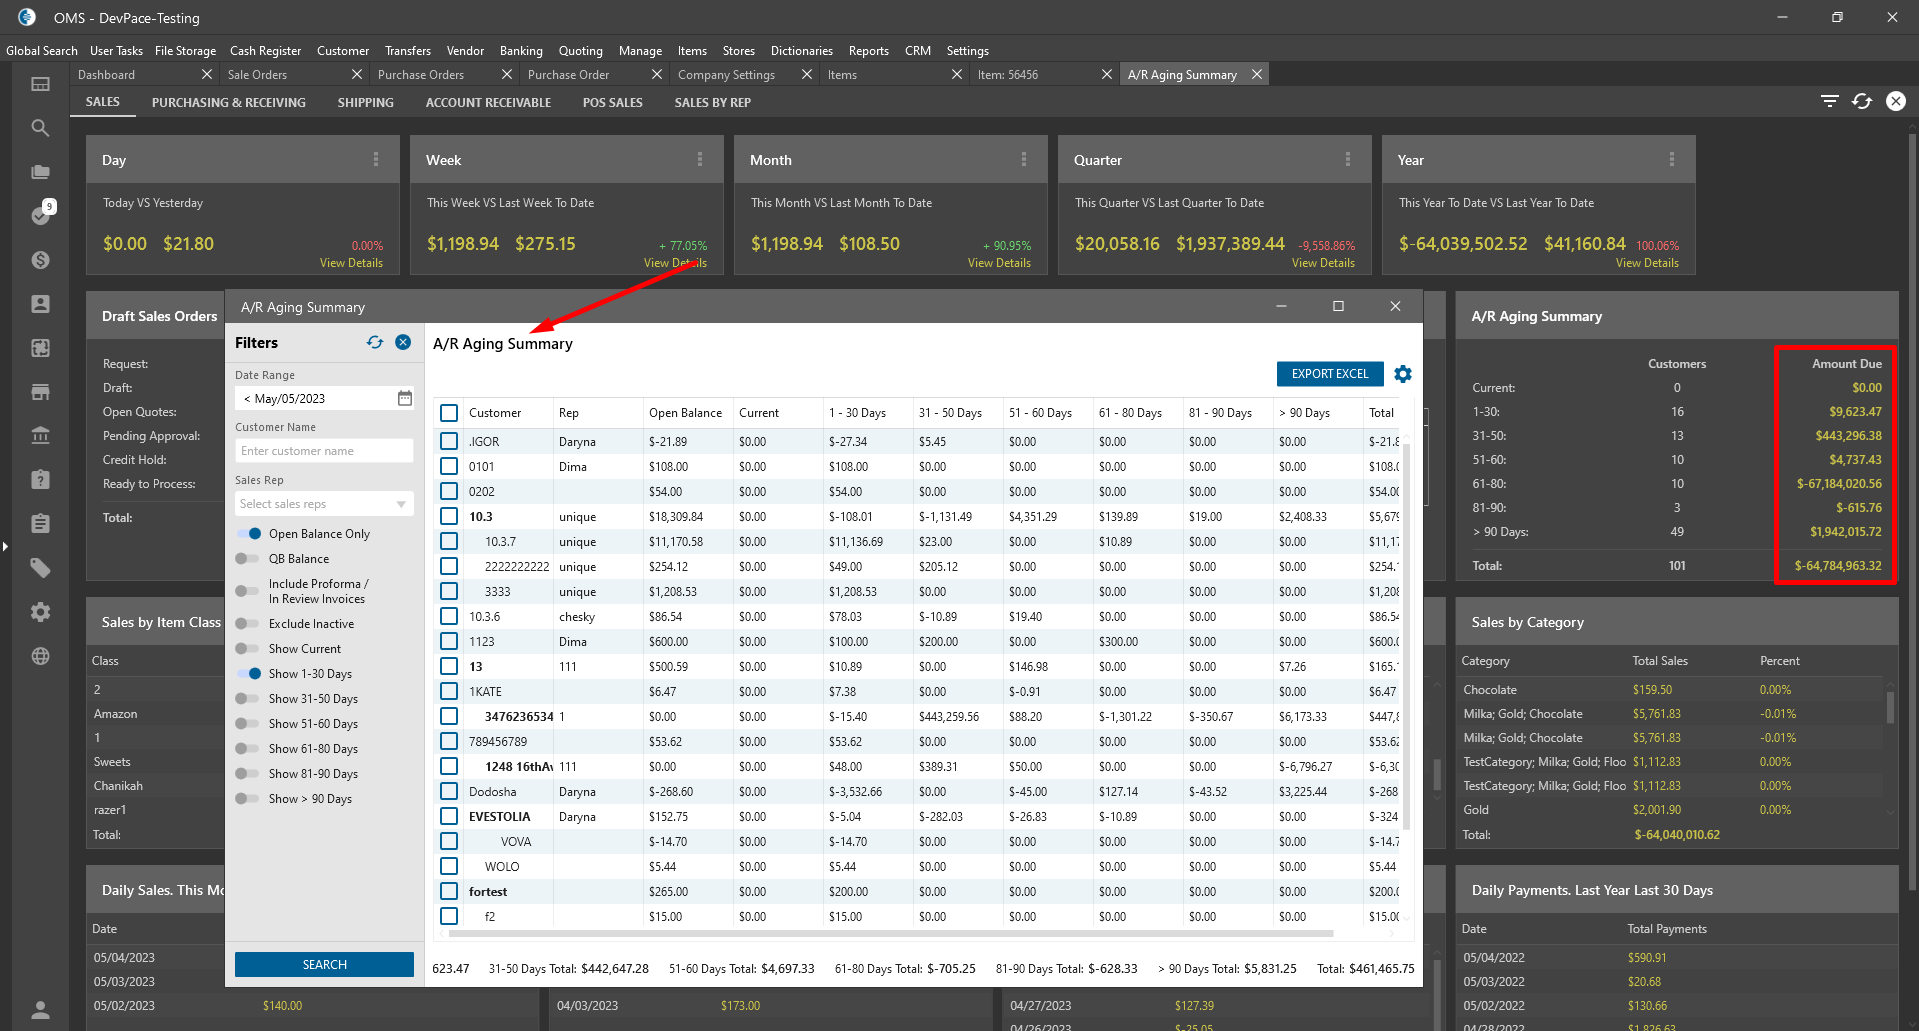The image size is (1919, 1031).
Task: Open the Select sales reps dropdown
Action: click(x=324, y=504)
